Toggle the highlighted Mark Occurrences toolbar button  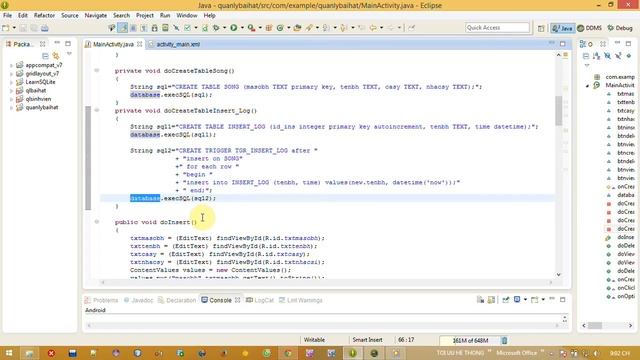[x=122, y=28]
